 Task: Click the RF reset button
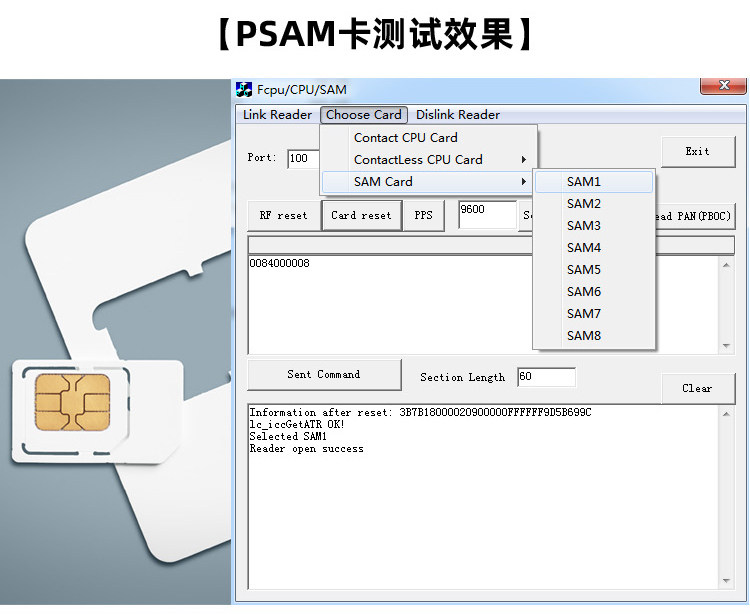coord(284,216)
